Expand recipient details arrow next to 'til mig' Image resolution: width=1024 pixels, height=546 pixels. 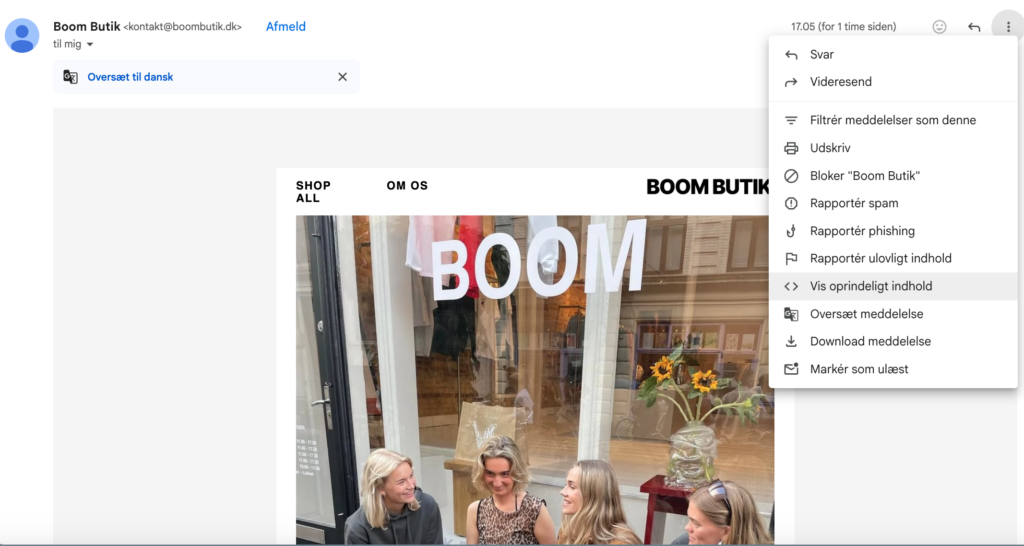(x=90, y=44)
